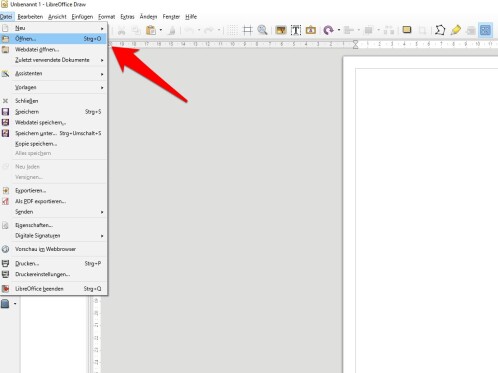Open the Fenster menu
498x373 pixels.
tap(171, 17)
